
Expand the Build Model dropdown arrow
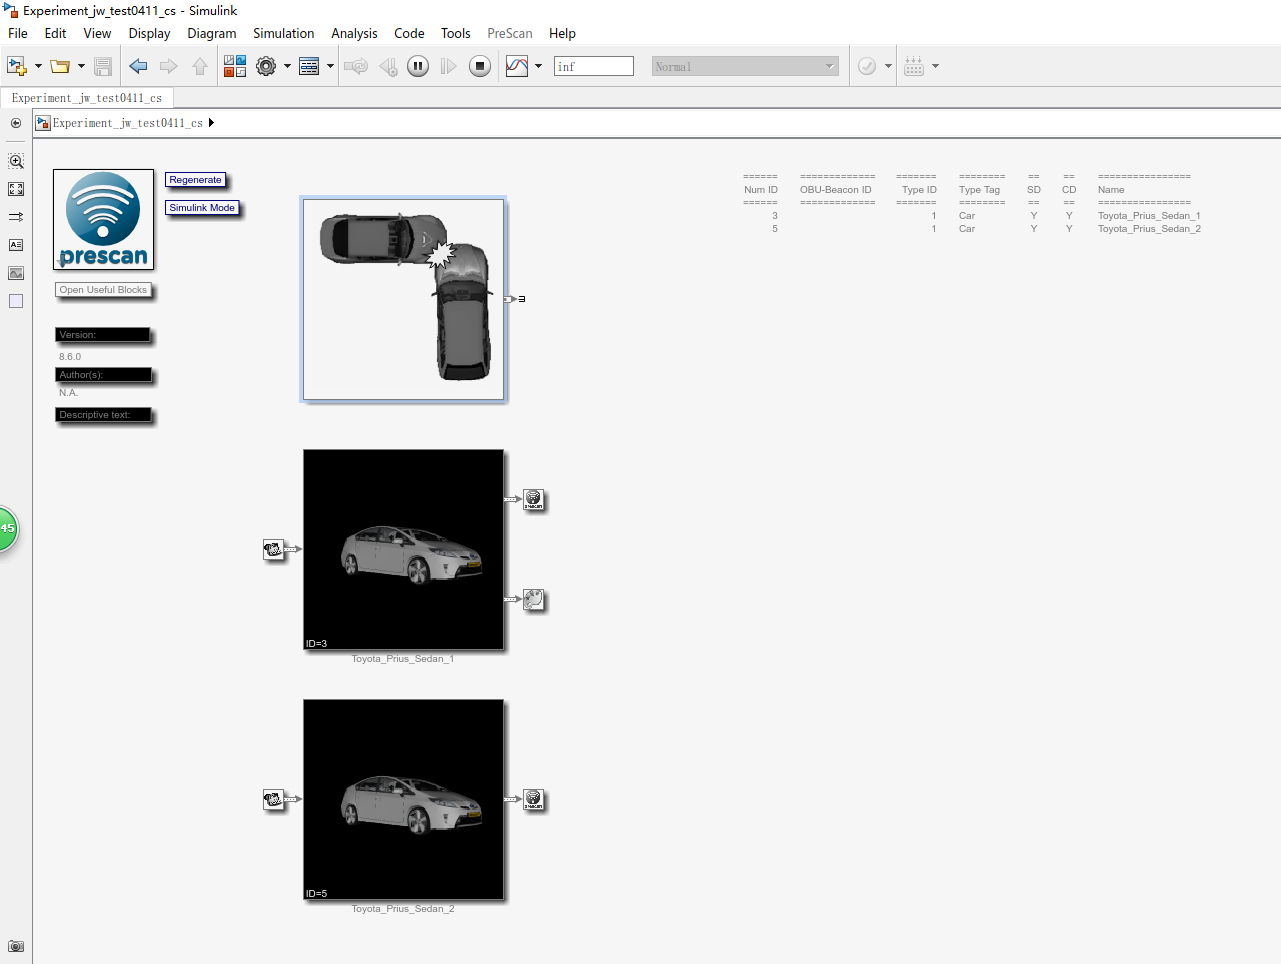(935, 67)
